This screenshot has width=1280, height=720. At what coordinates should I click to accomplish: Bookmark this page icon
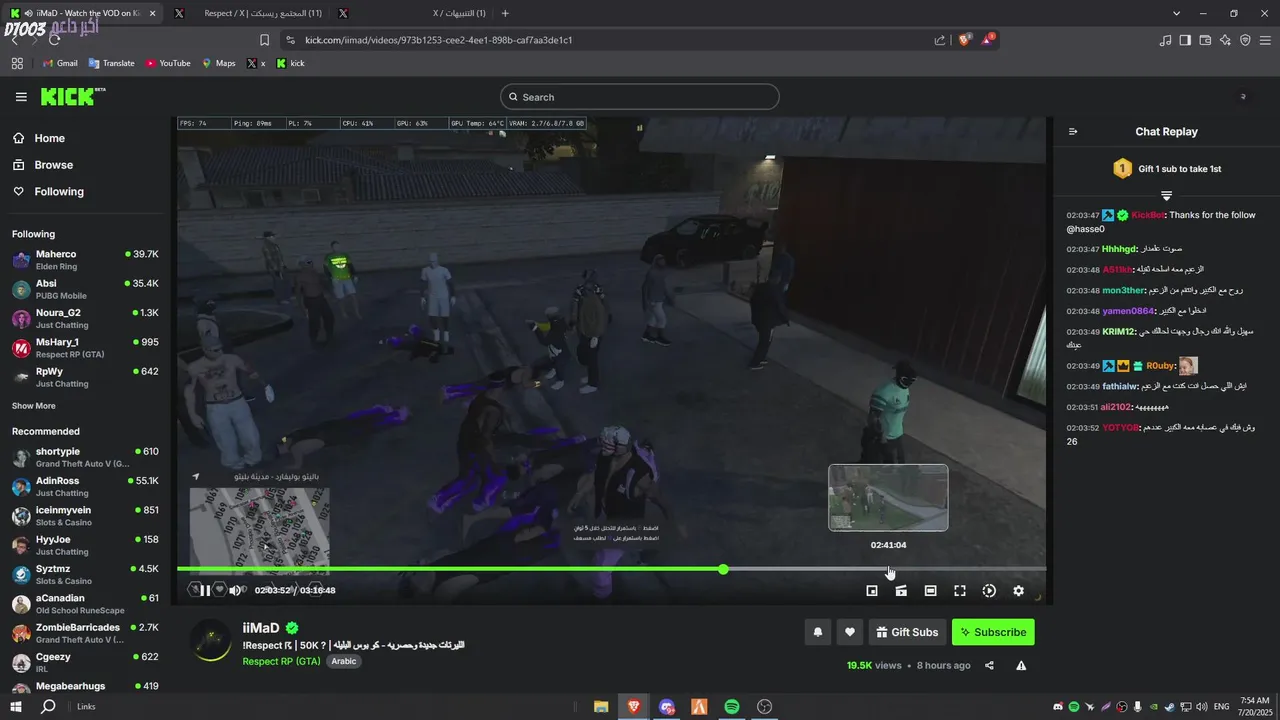(x=264, y=40)
